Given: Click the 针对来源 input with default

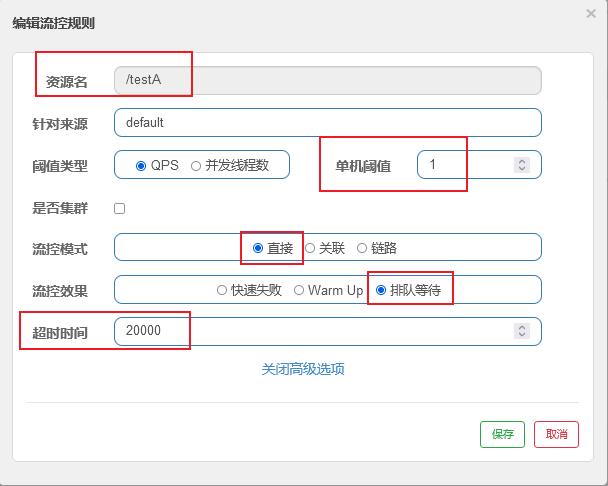Looking at the screenshot, I should (x=328, y=123).
